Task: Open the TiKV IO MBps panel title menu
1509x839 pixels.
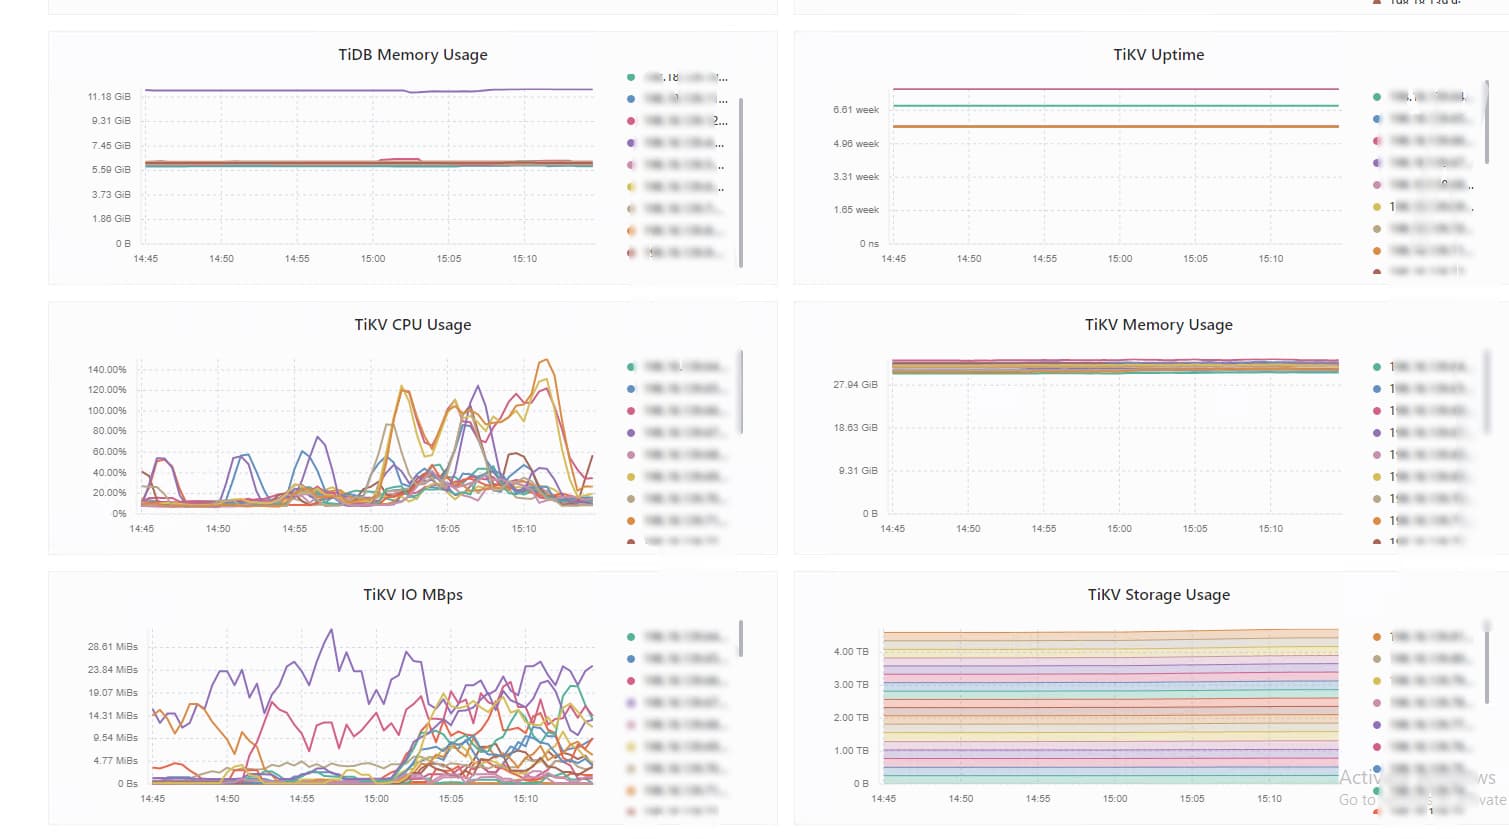Action: coord(412,595)
